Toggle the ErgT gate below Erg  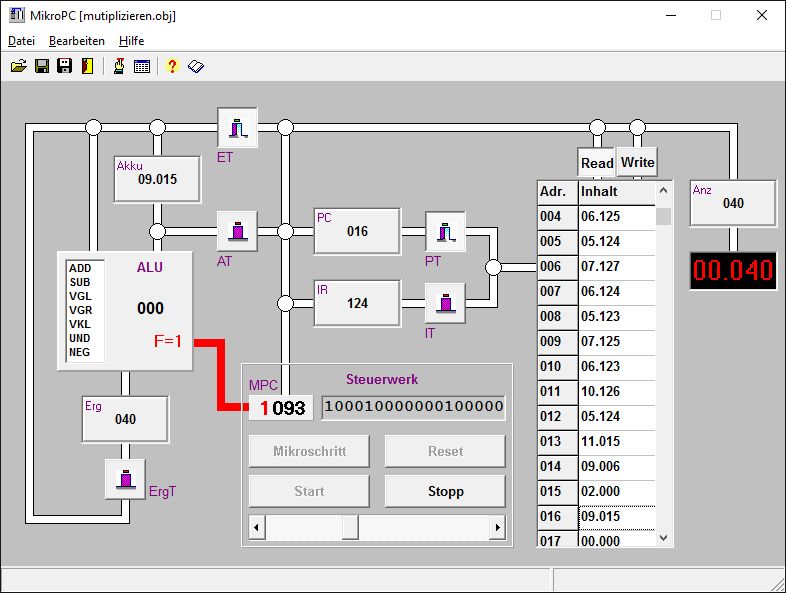click(125, 479)
